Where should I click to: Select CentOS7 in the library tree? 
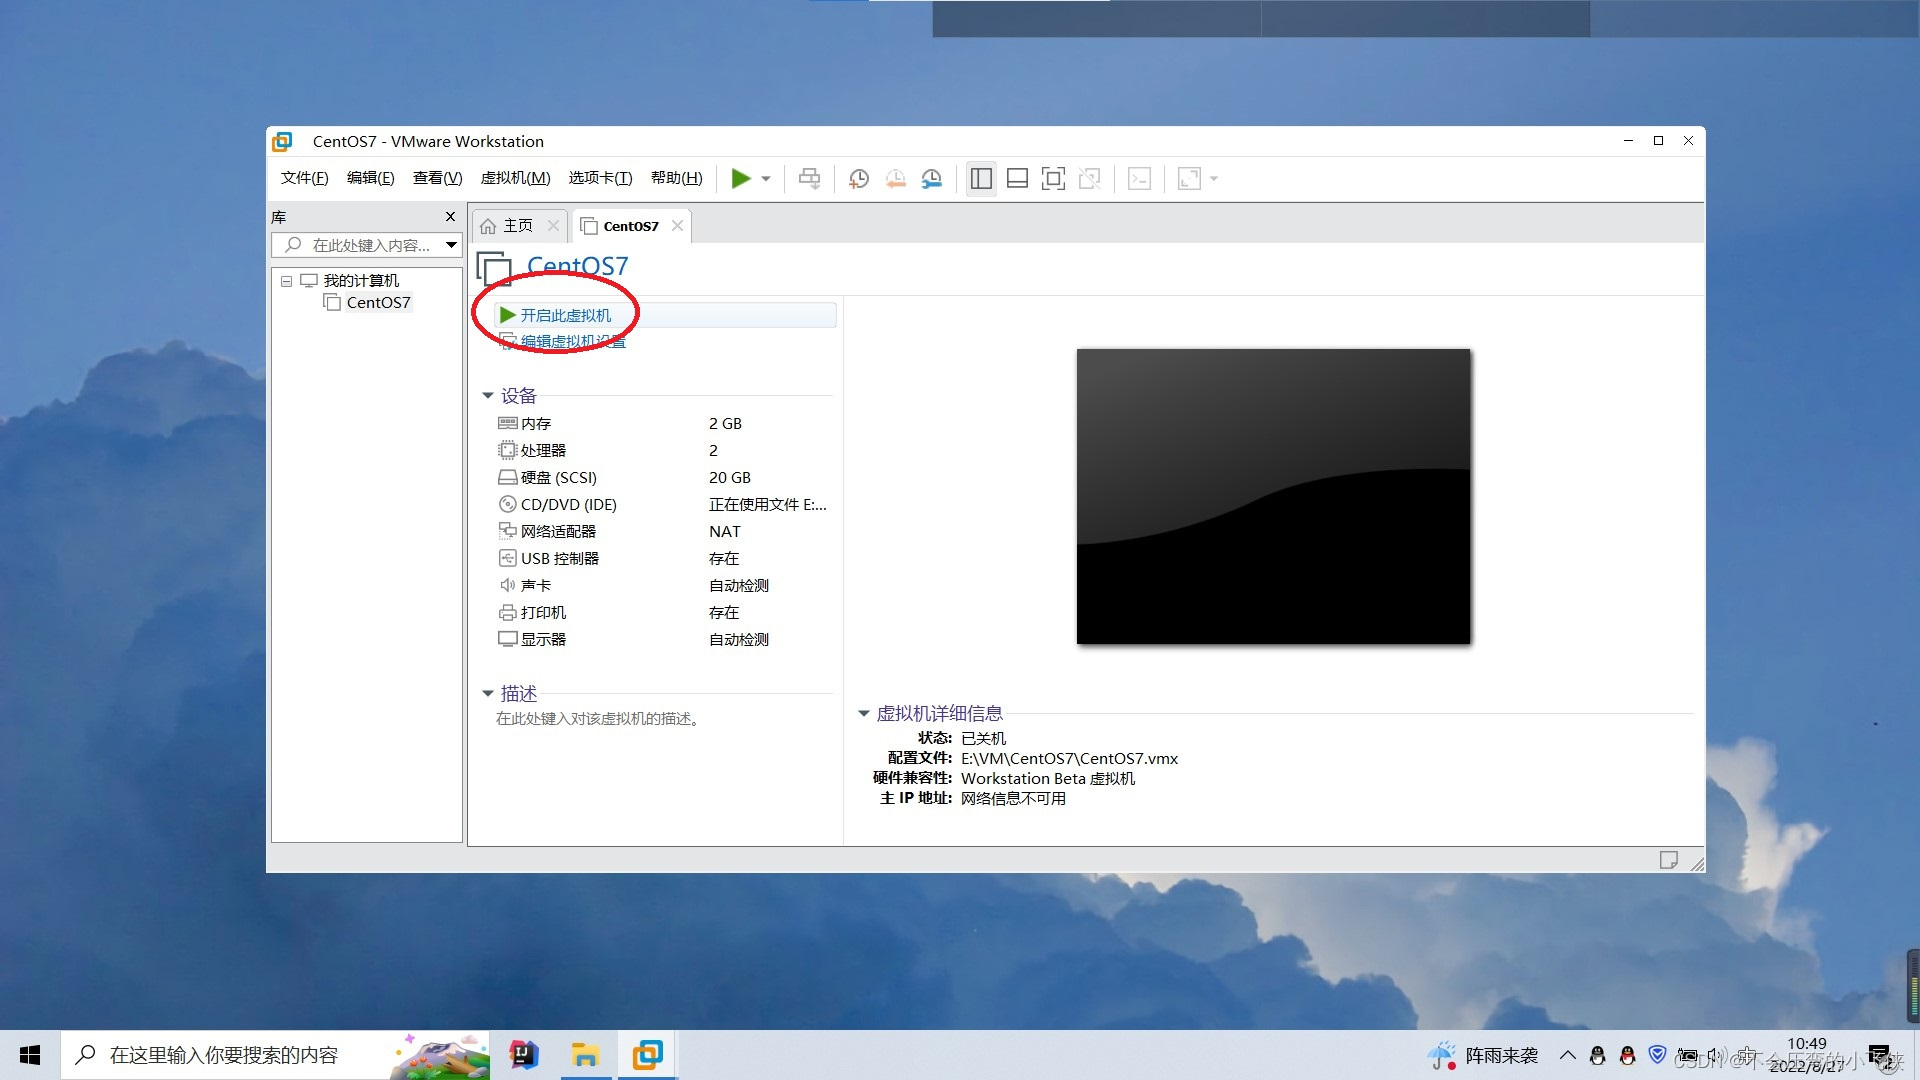pyautogui.click(x=377, y=303)
